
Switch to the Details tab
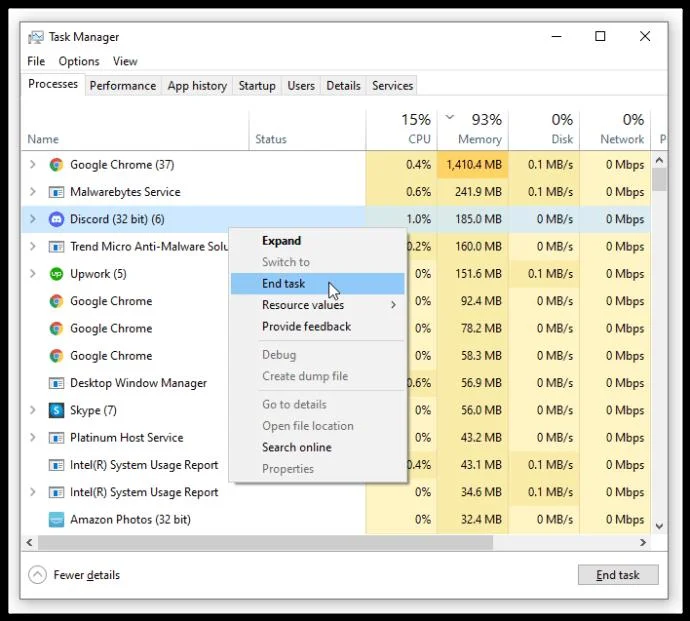click(343, 86)
